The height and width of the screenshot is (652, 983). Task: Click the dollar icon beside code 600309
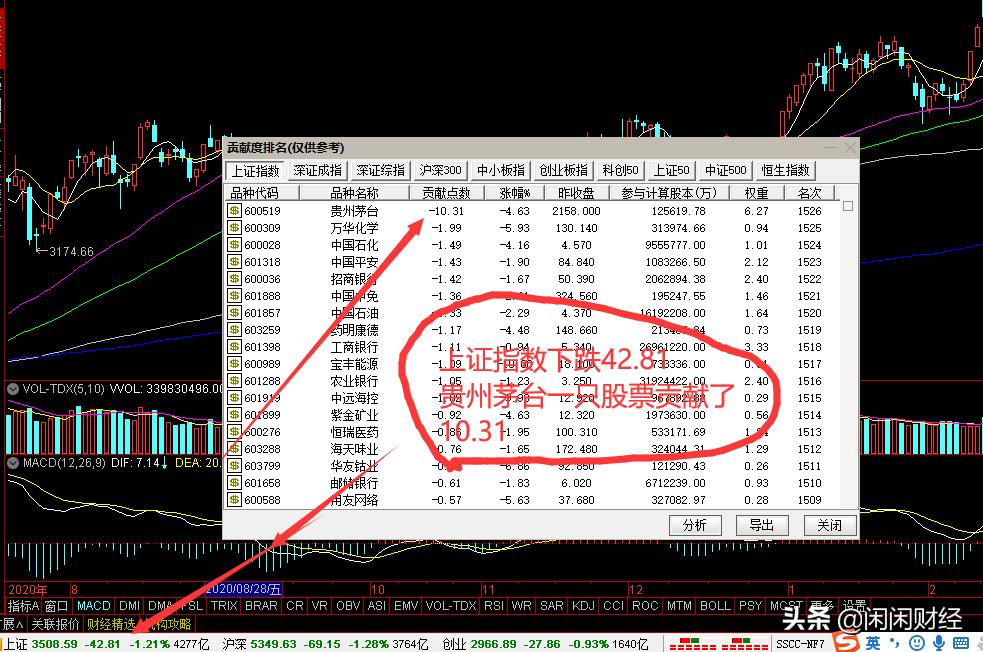coord(234,228)
